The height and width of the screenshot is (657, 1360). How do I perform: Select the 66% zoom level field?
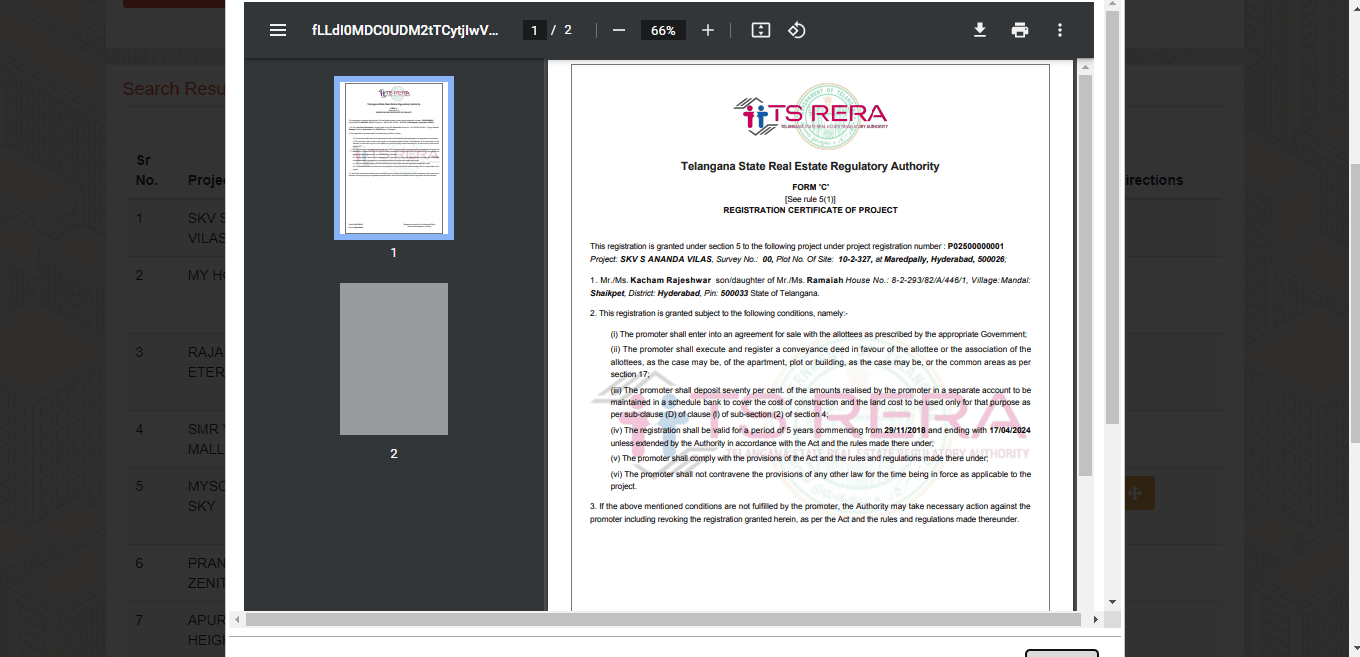pos(663,30)
